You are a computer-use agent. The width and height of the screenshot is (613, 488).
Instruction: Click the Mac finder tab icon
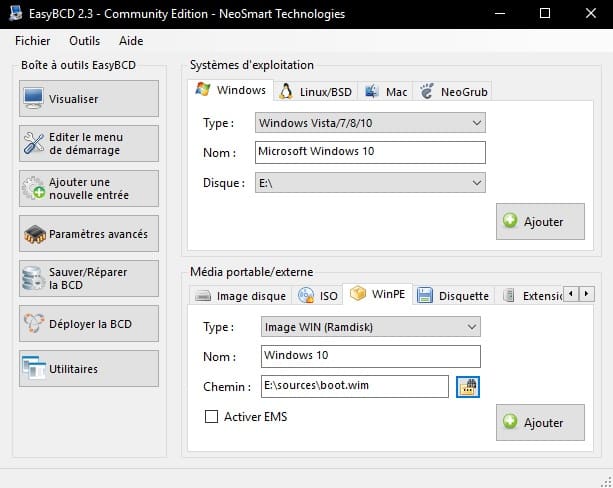point(371,91)
